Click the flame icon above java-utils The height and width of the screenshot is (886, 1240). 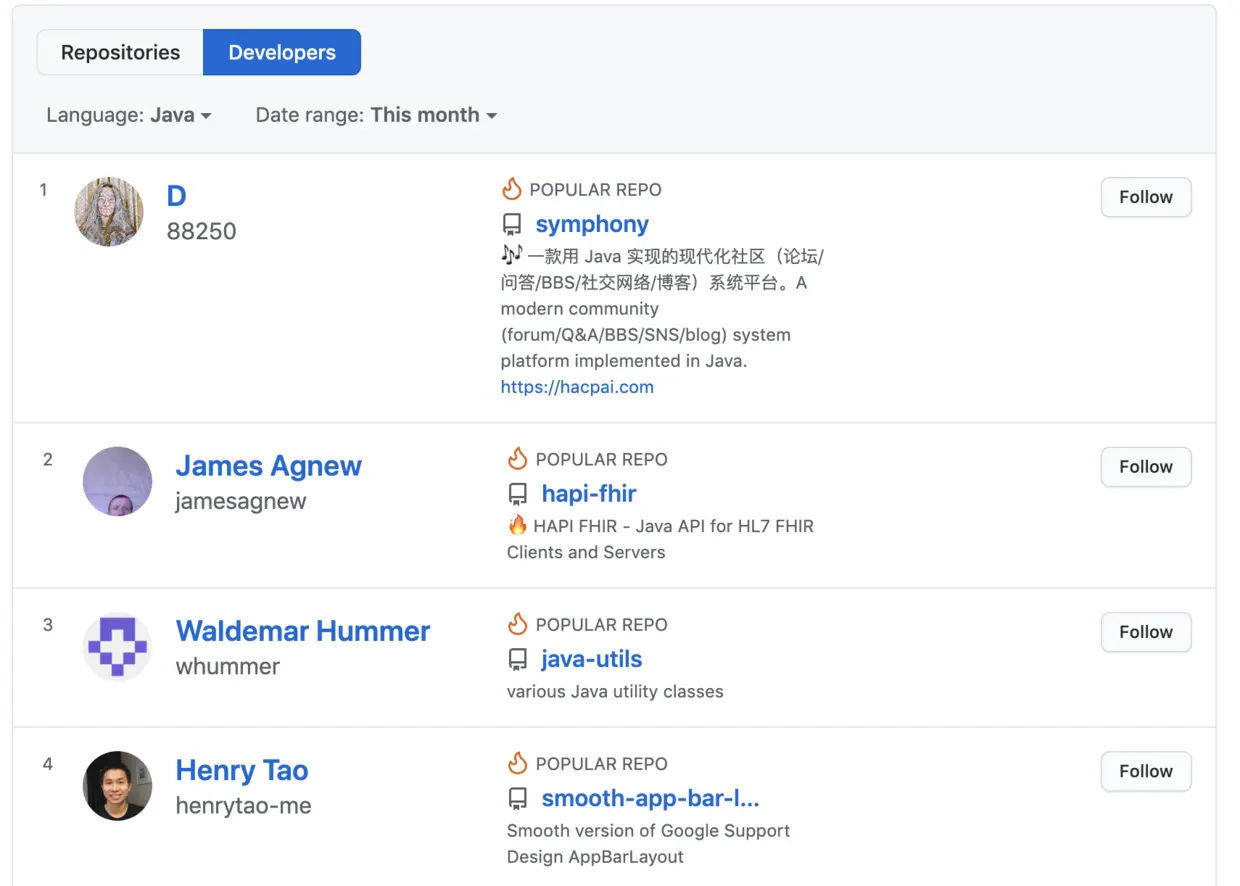517,624
